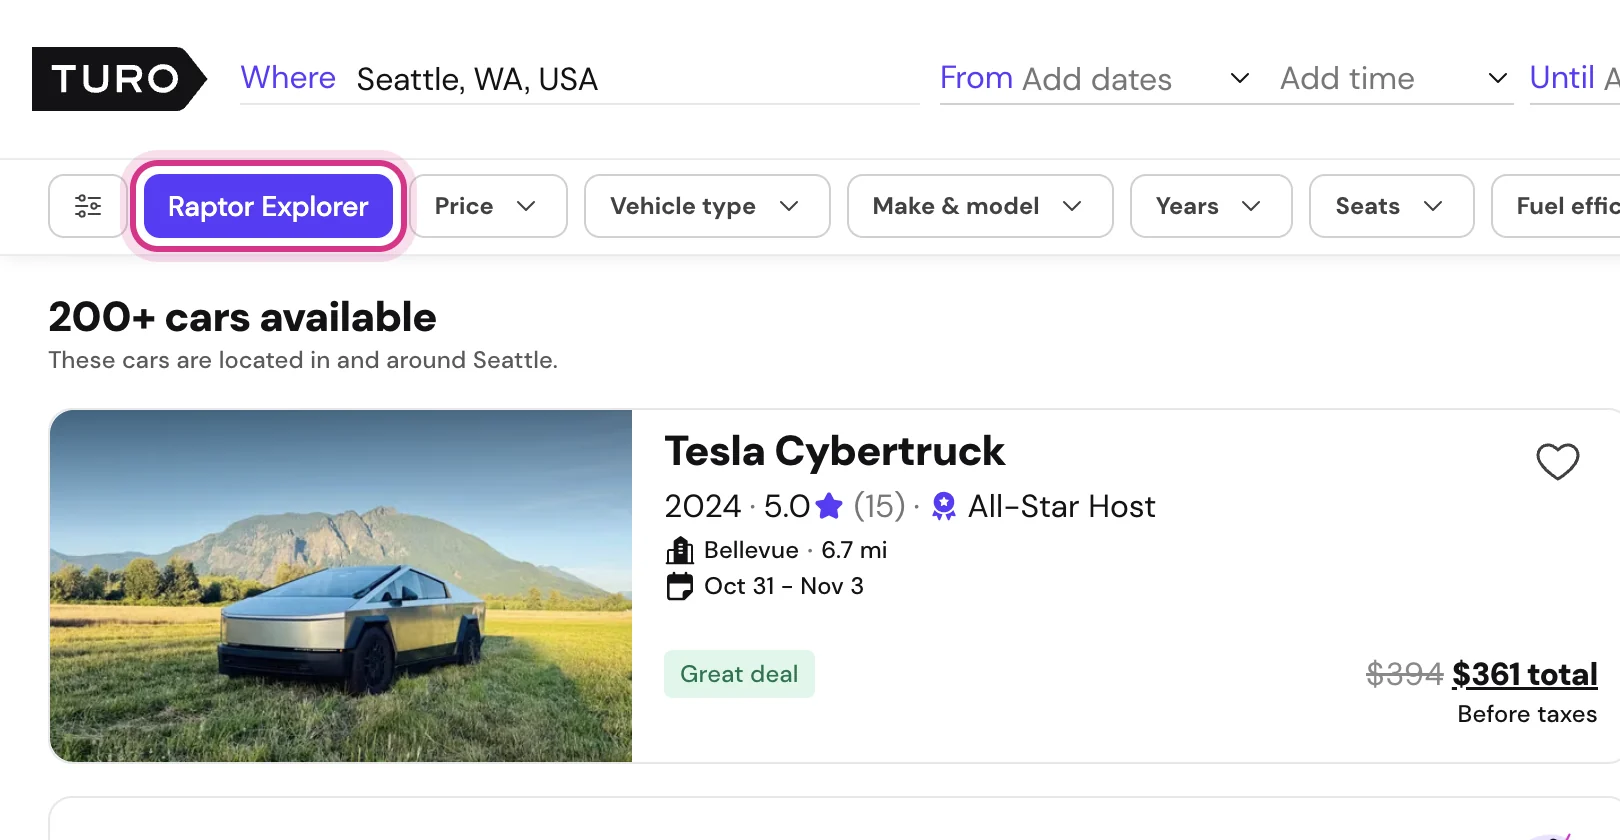Open the Add time dropdown
Screen dimensions: 1620x840
[1394, 78]
